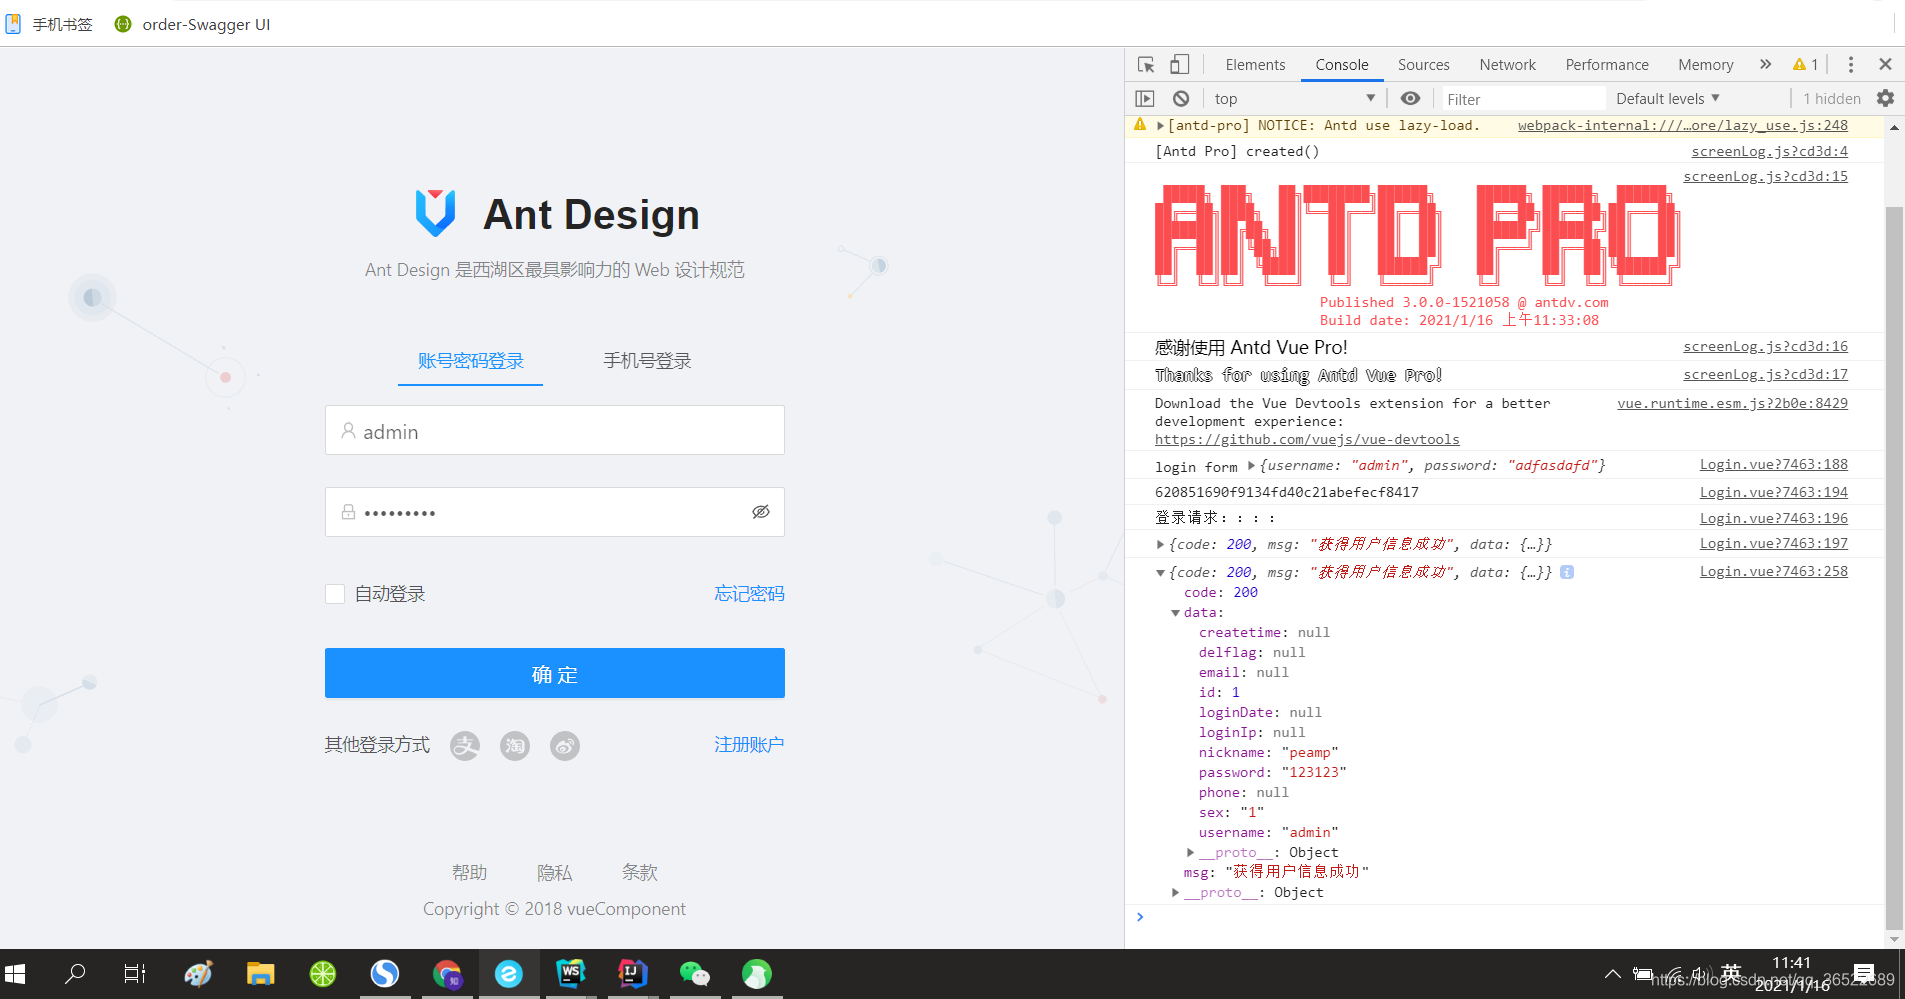This screenshot has height=999, width=1905.
Task: Collapse the data object in console
Action: pos(1176,613)
